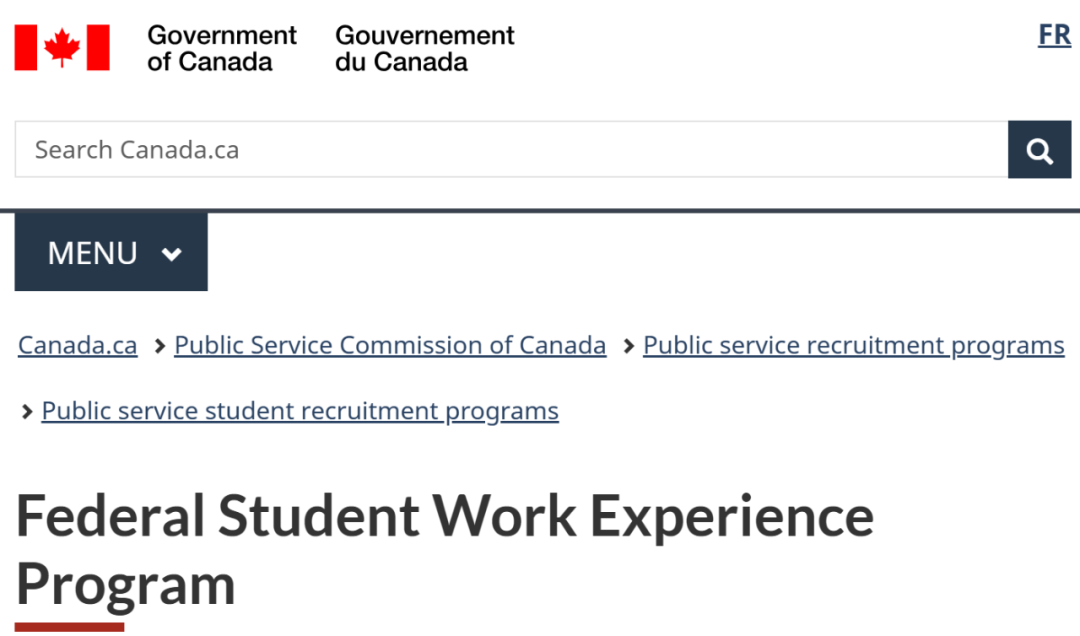Click the chevron after Canada.ca breadcrumb
This screenshot has height=636, width=1080.
pos(159,346)
